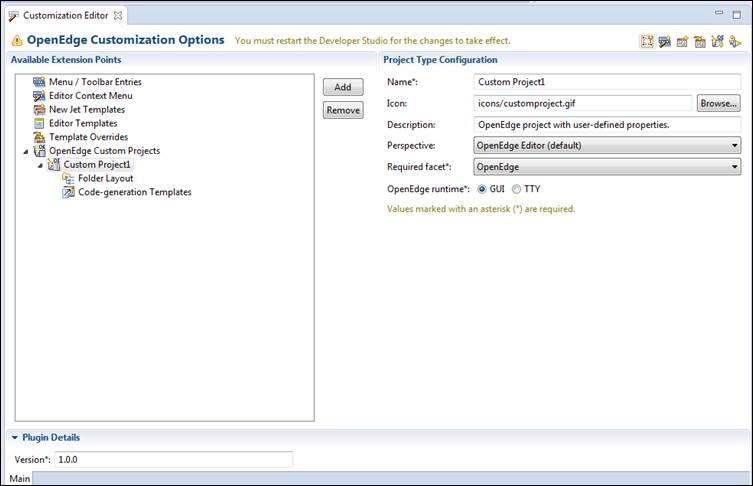Collapse the Custom Project1 node

pyautogui.click(x=40, y=166)
